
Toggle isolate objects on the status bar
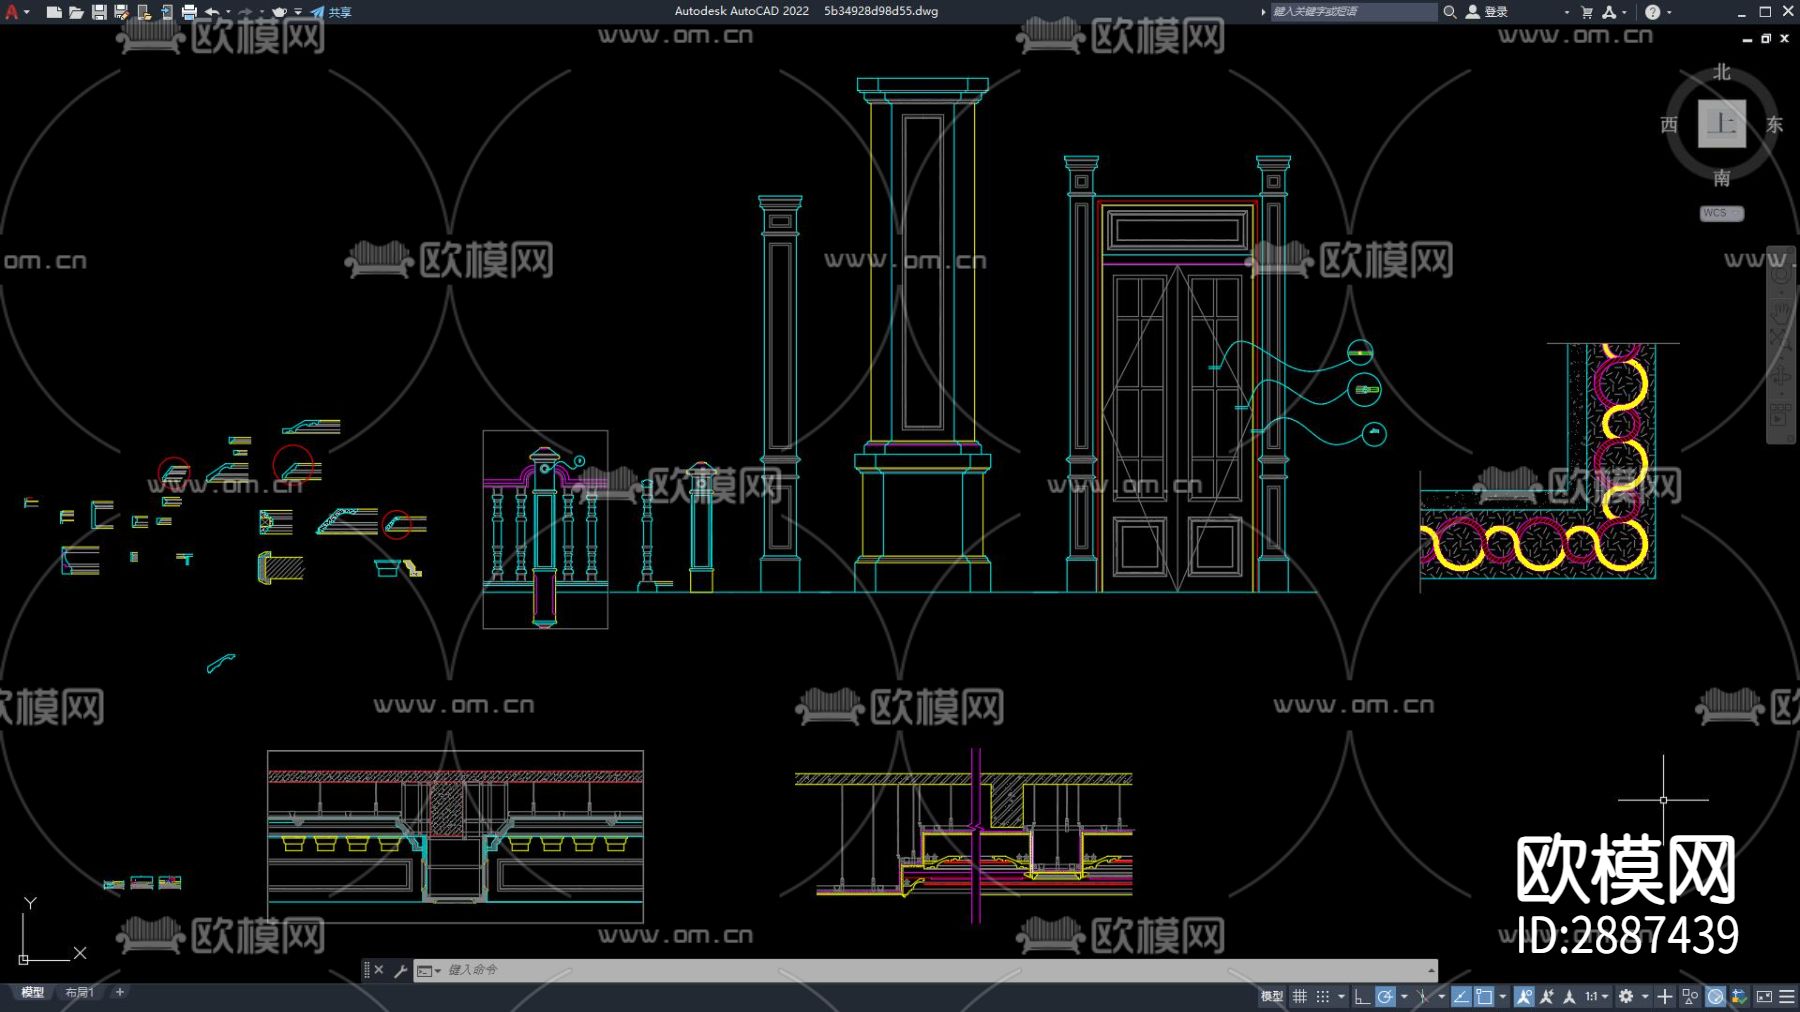pyautogui.click(x=1690, y=996)
